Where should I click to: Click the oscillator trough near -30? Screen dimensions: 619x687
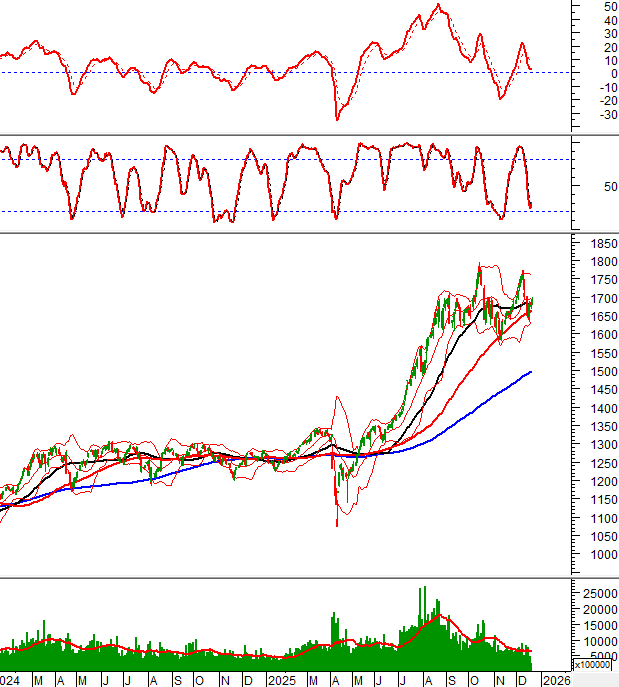click(x=336, y=118)
